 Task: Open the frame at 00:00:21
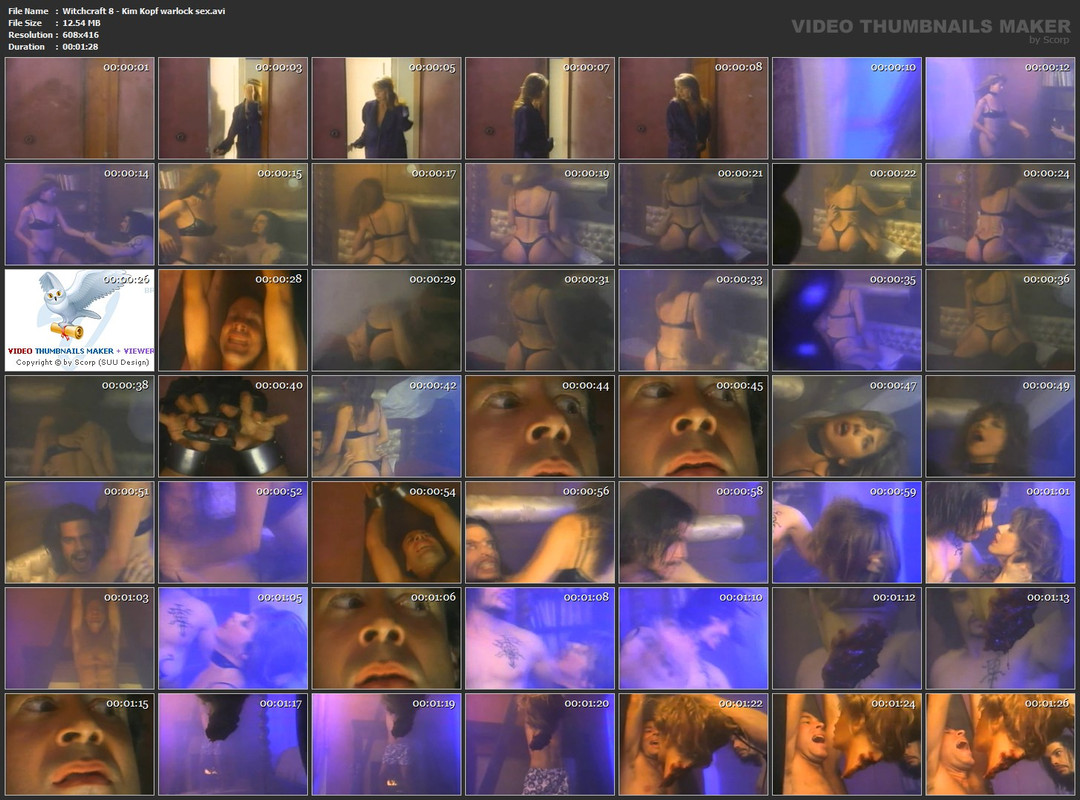694,214
